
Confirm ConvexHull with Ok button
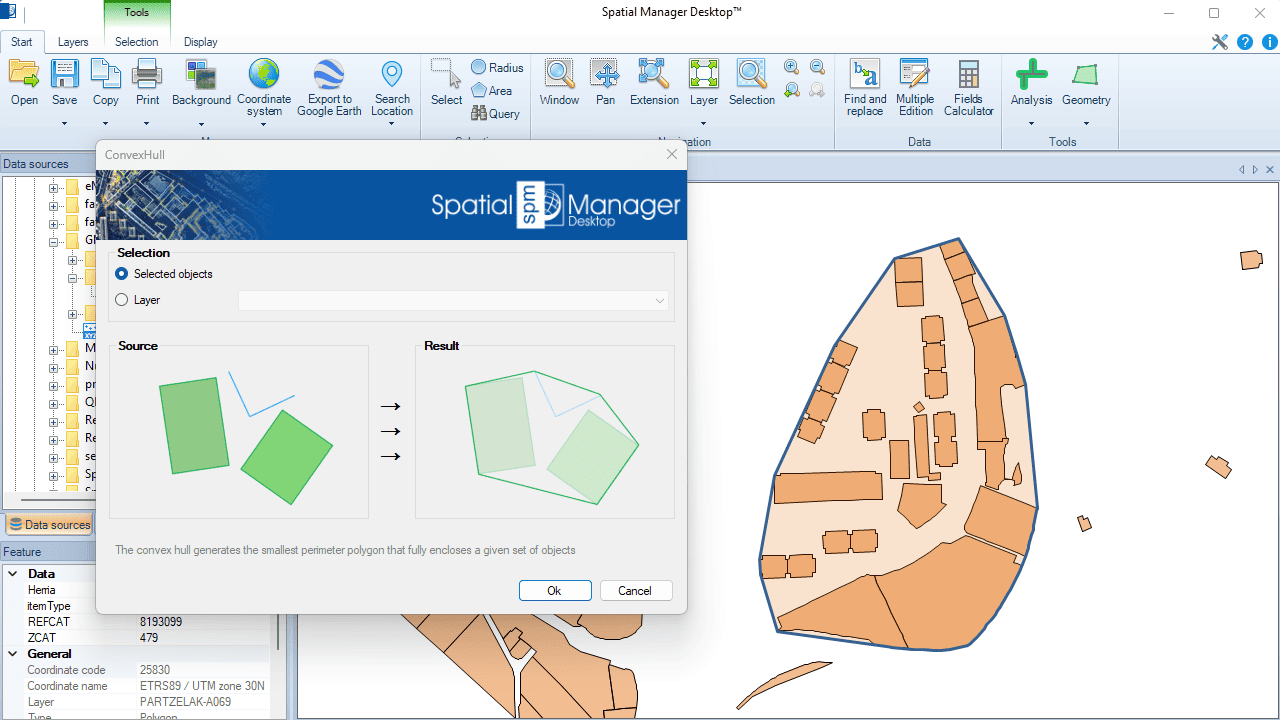tap(555, 591)
